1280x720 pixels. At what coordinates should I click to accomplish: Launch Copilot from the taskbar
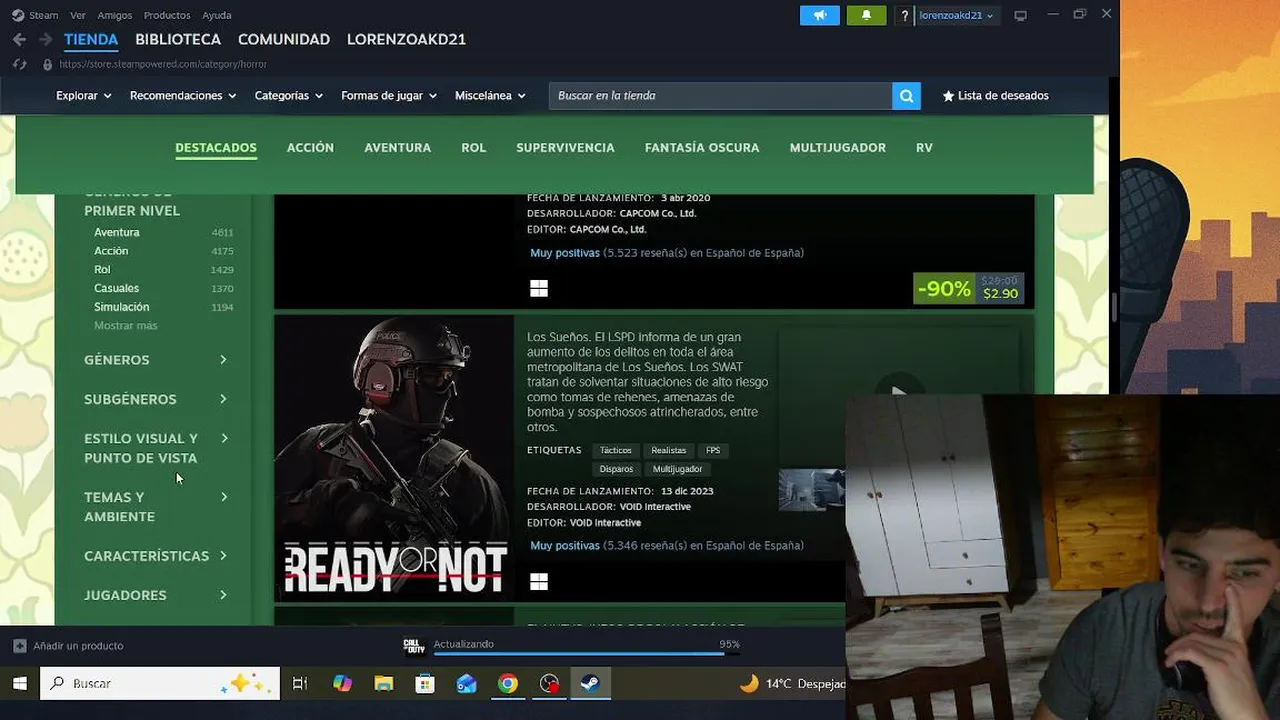(x=342, y=684)
